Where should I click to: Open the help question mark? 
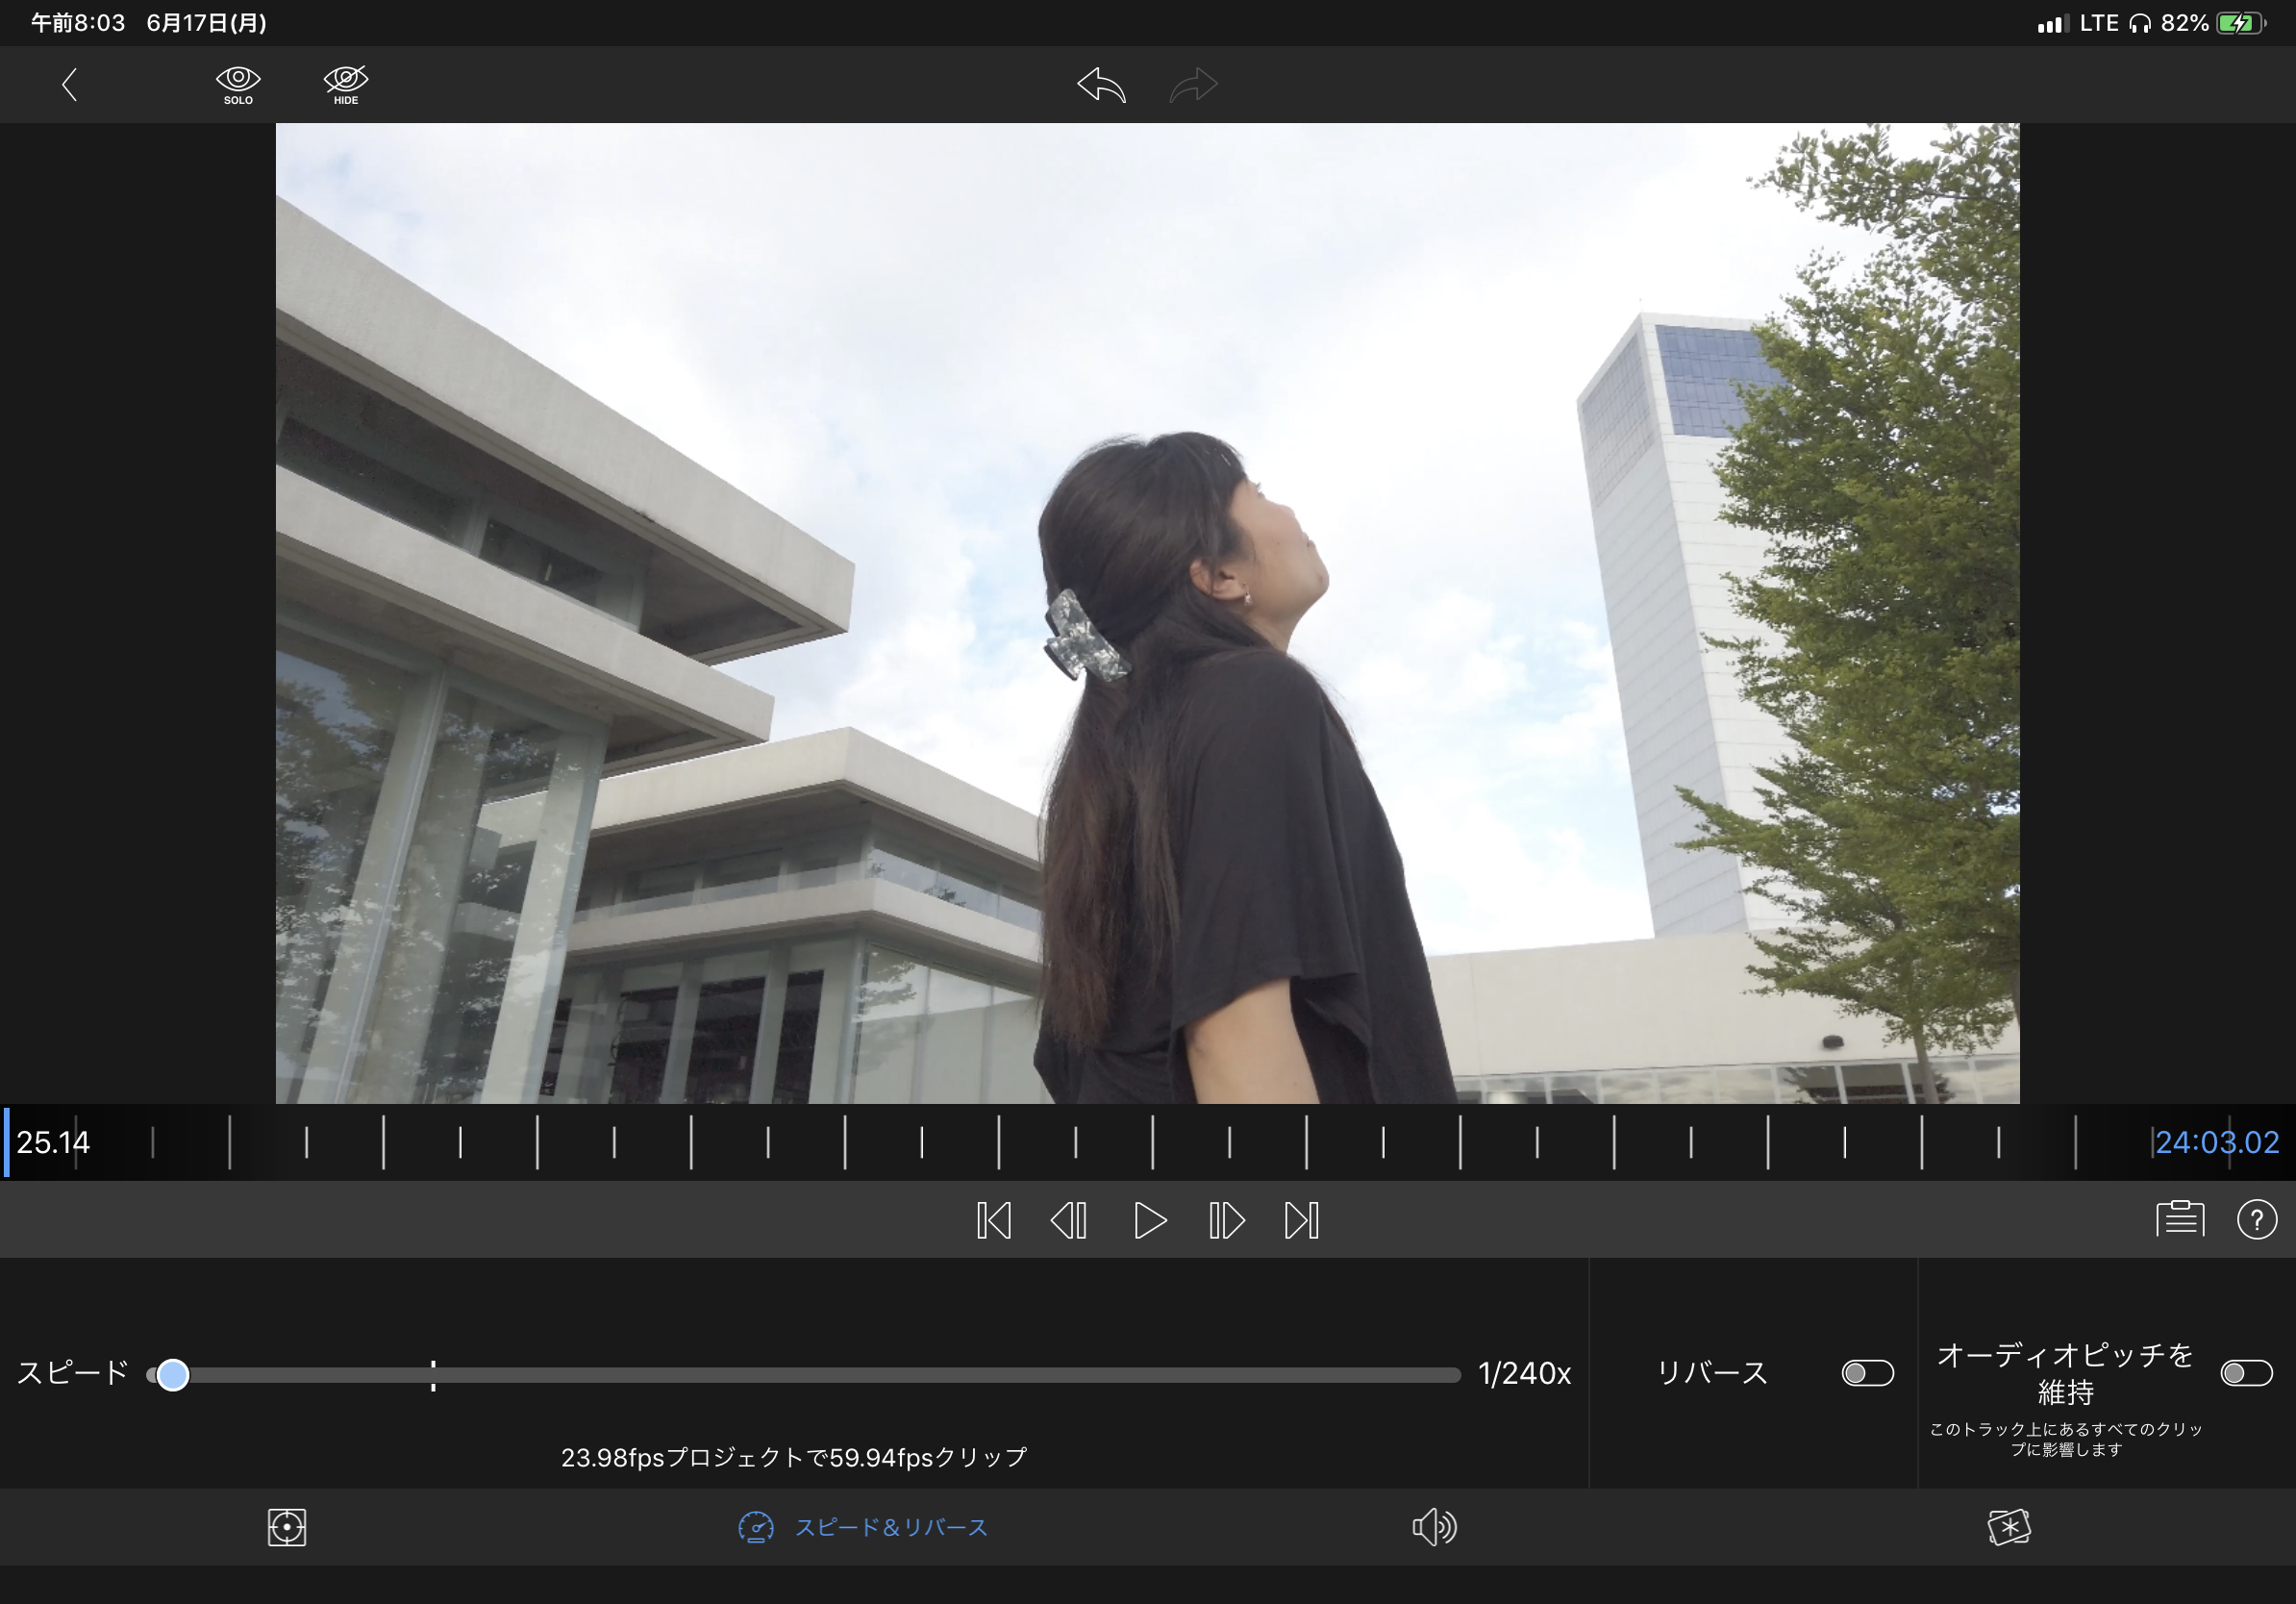[x=2256, y=1219]
